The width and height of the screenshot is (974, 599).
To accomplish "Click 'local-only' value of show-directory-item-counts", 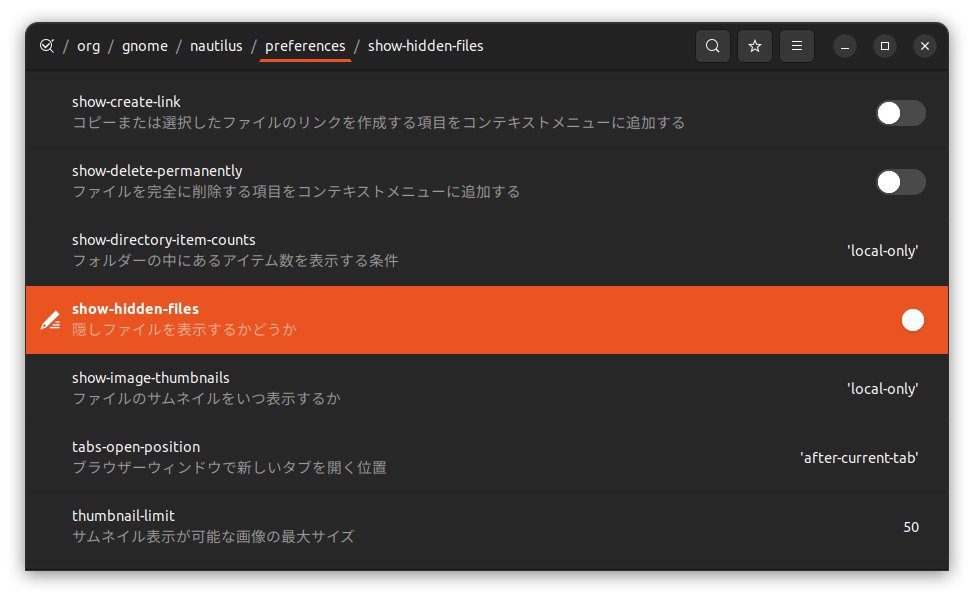I will 883,251.
